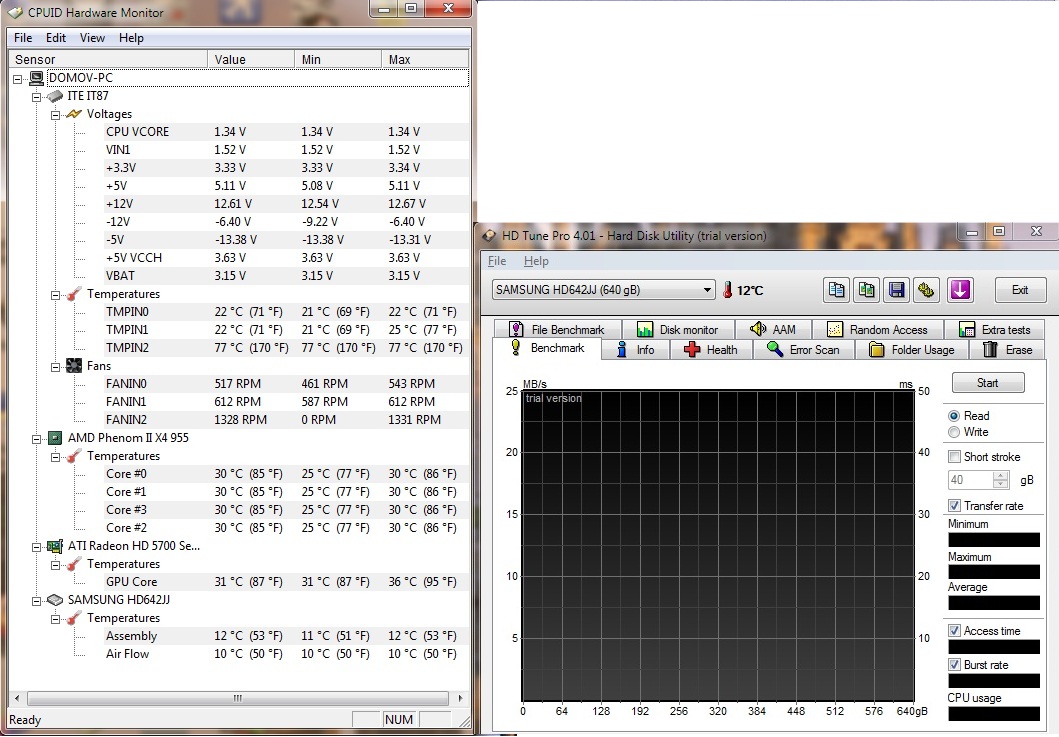This screenshot has width=1059, height=737.
Task: Click the purple down-arrow minimize-to-tray icon
Action: (x=960, y=290)
